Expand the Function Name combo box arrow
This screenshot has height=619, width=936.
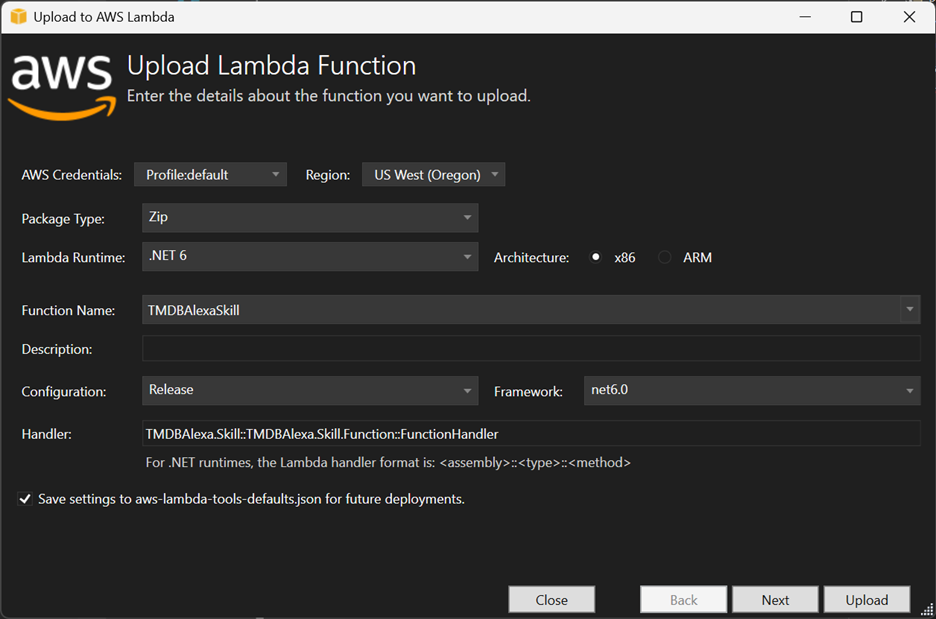coord(910,309)
